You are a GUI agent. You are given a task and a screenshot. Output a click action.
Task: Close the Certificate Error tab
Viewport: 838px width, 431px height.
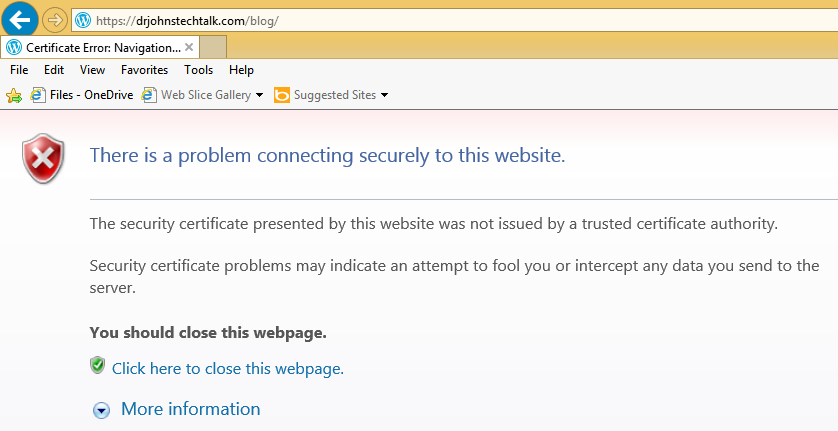click(x=189, y=47)
